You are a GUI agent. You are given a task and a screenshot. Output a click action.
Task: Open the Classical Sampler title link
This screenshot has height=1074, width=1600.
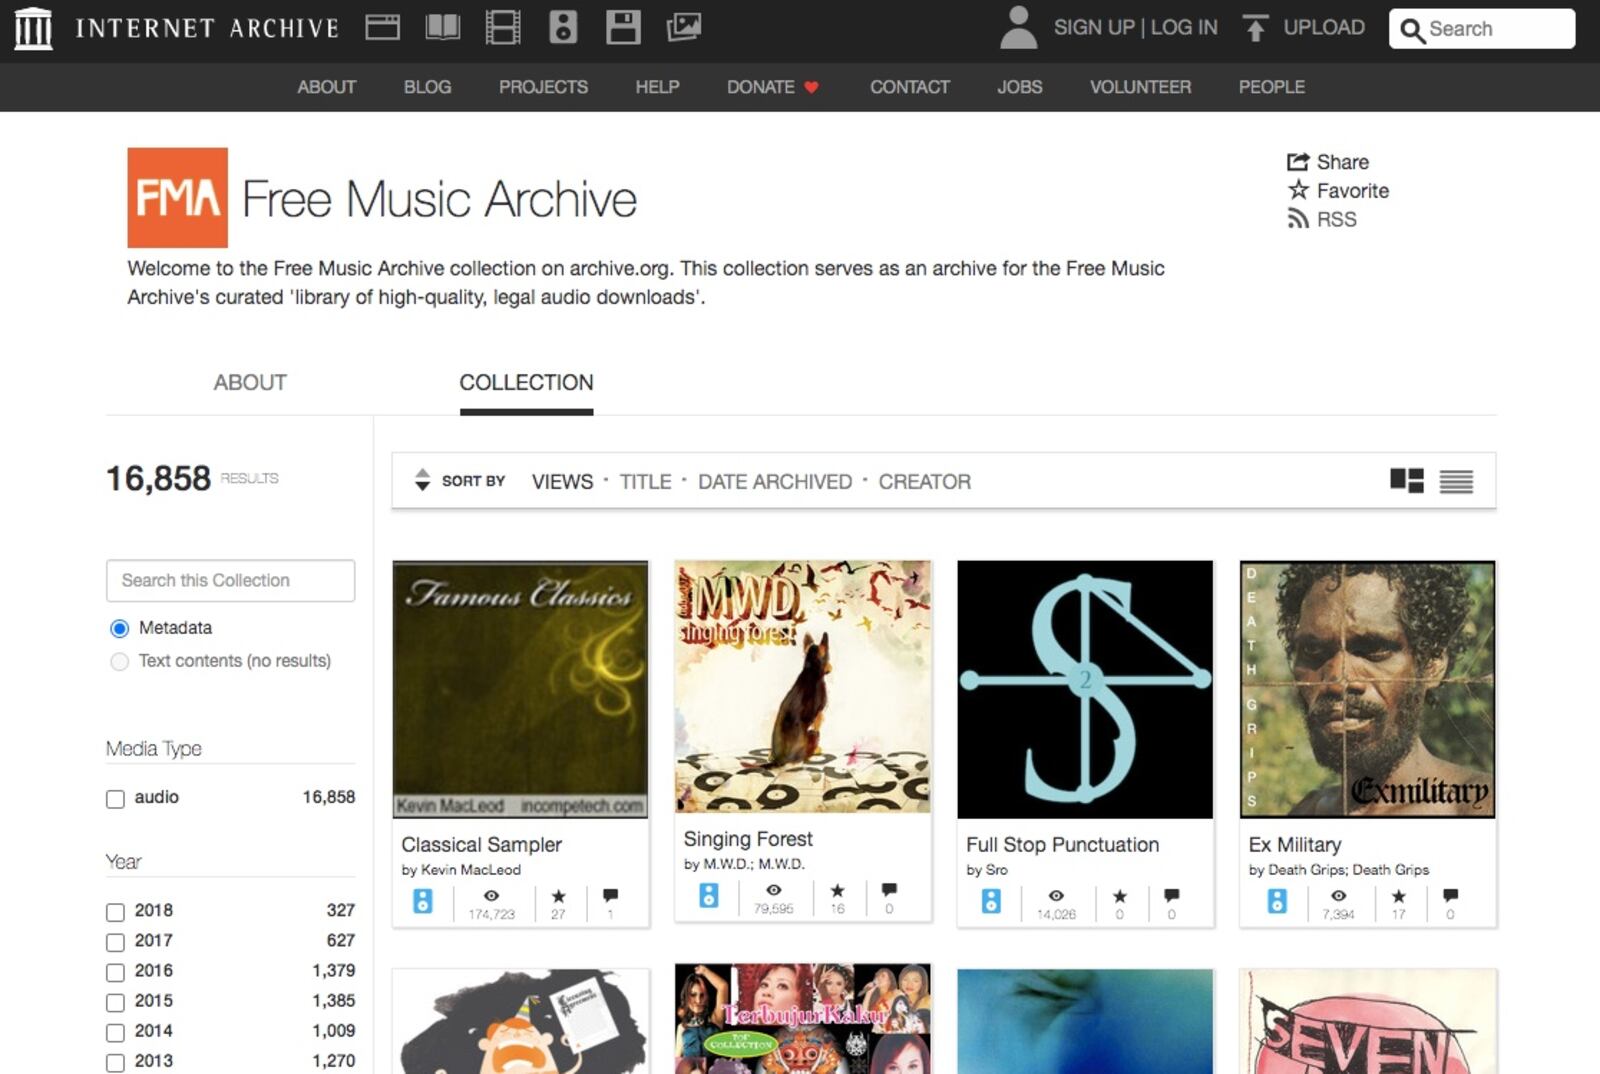click(481, 845)
